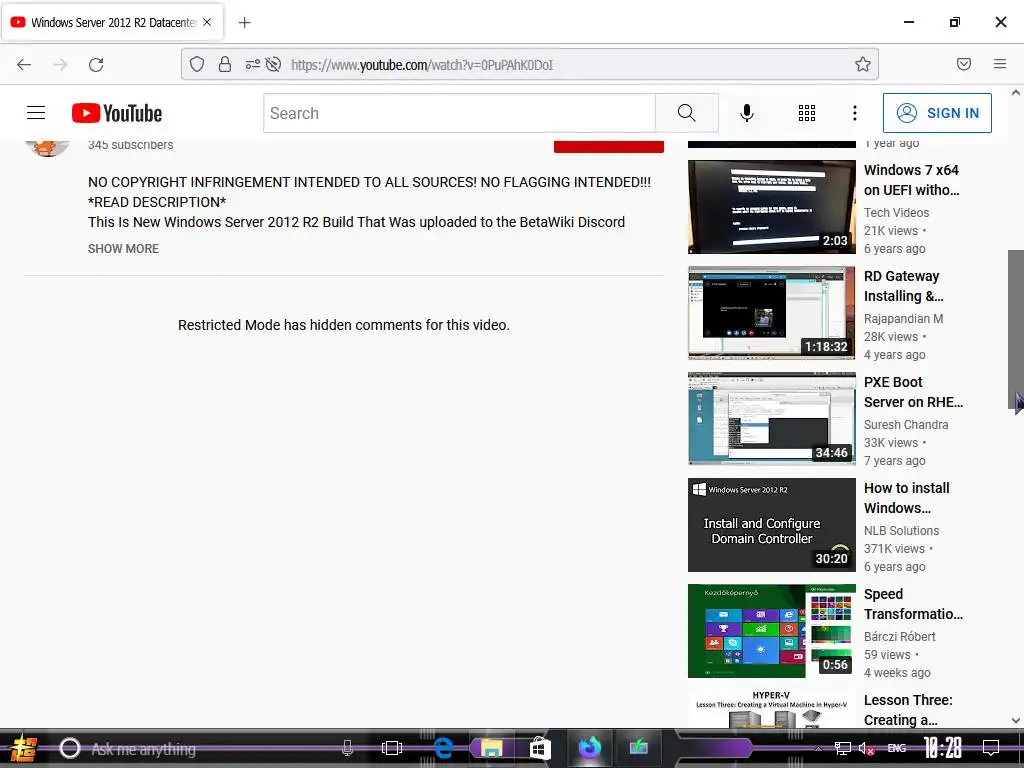Click the PXE Boot Server on RHE title
This screenshot has height=768, width=1024.
point(913,392)
